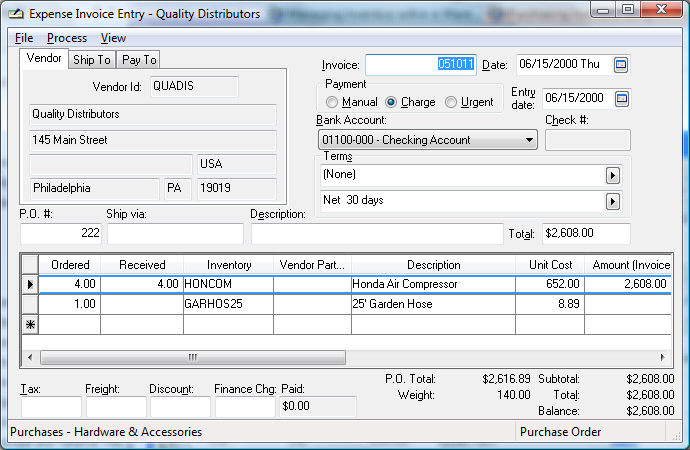Click the Unit Cost column header
This screenshot has height=450, width=690.
(550, 265)
